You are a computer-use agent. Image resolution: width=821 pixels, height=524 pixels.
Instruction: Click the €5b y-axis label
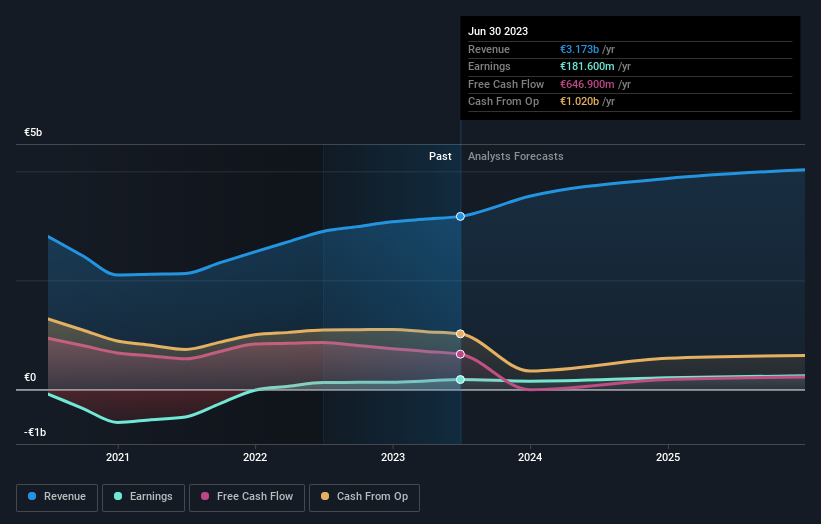click(33, 132)
